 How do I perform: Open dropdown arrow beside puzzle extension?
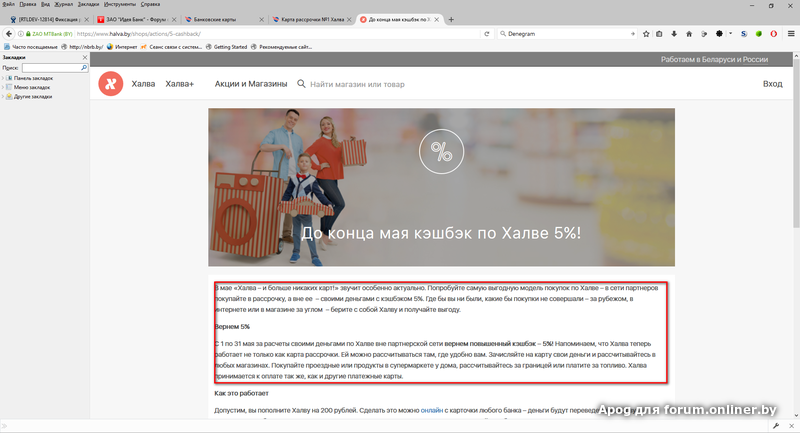(731, 34)
